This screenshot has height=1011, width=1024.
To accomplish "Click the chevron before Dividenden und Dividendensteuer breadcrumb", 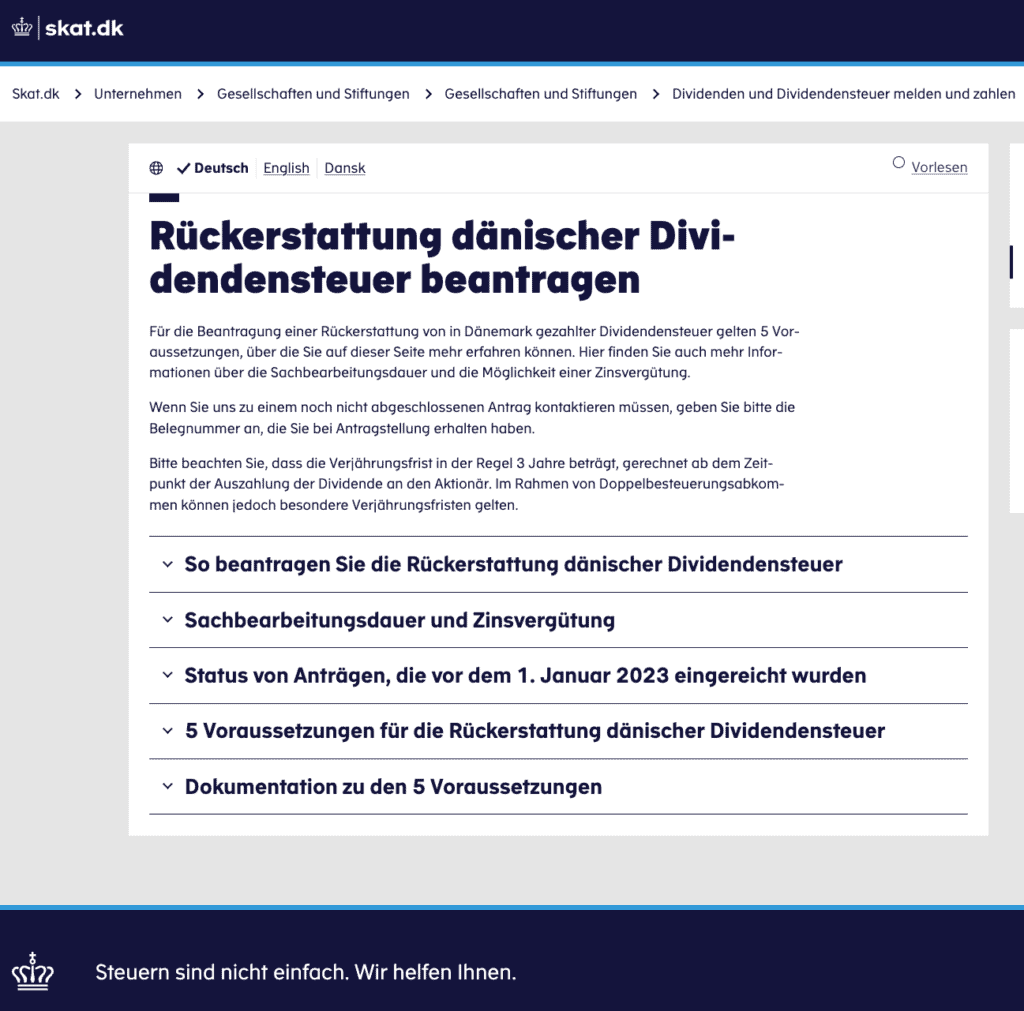I will click(656, 94).
